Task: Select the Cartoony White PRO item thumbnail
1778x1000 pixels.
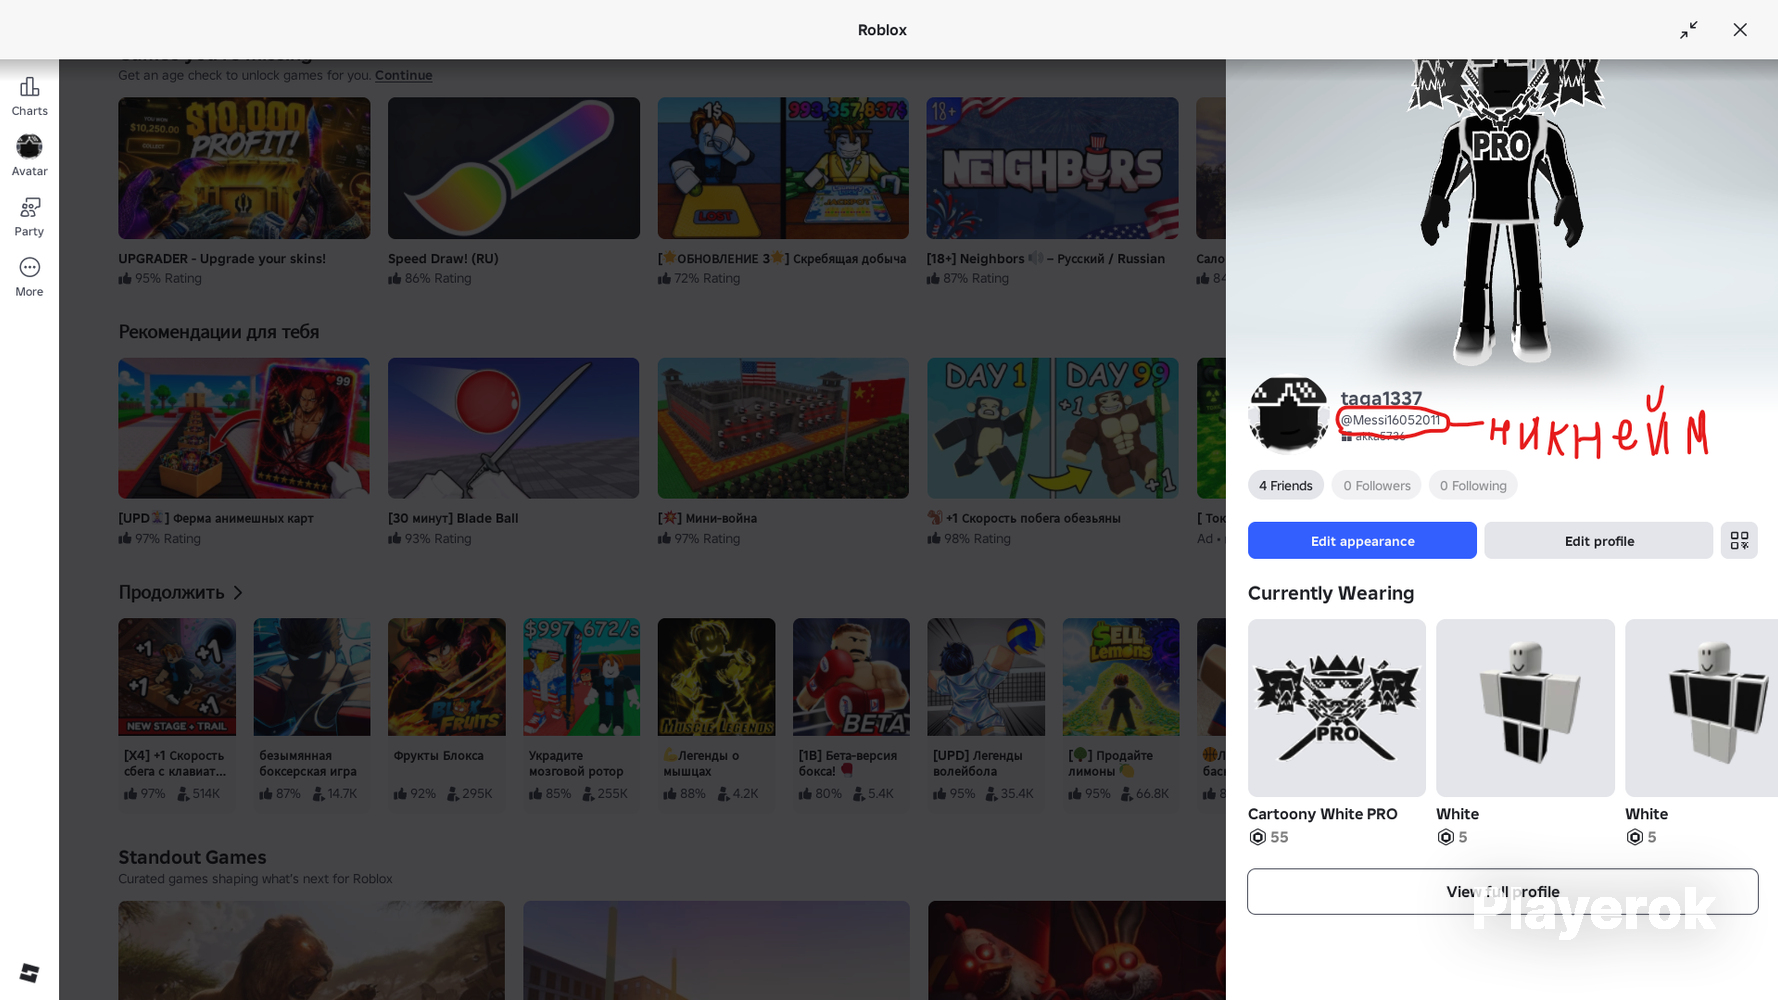Action: tap(1337, 708)
